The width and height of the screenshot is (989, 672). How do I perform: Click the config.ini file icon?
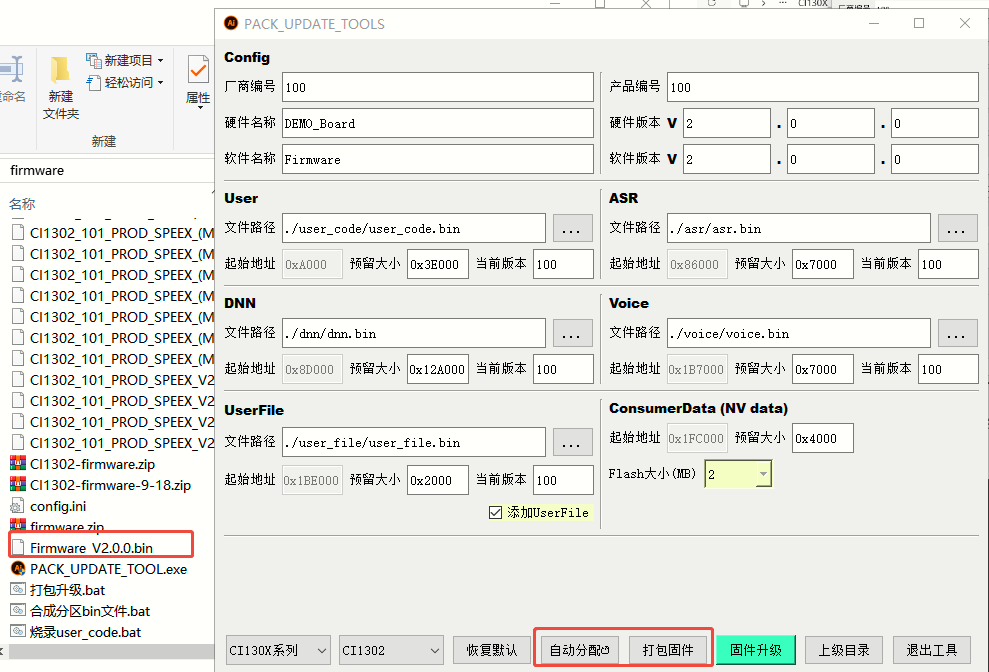(x=18, y=506)
